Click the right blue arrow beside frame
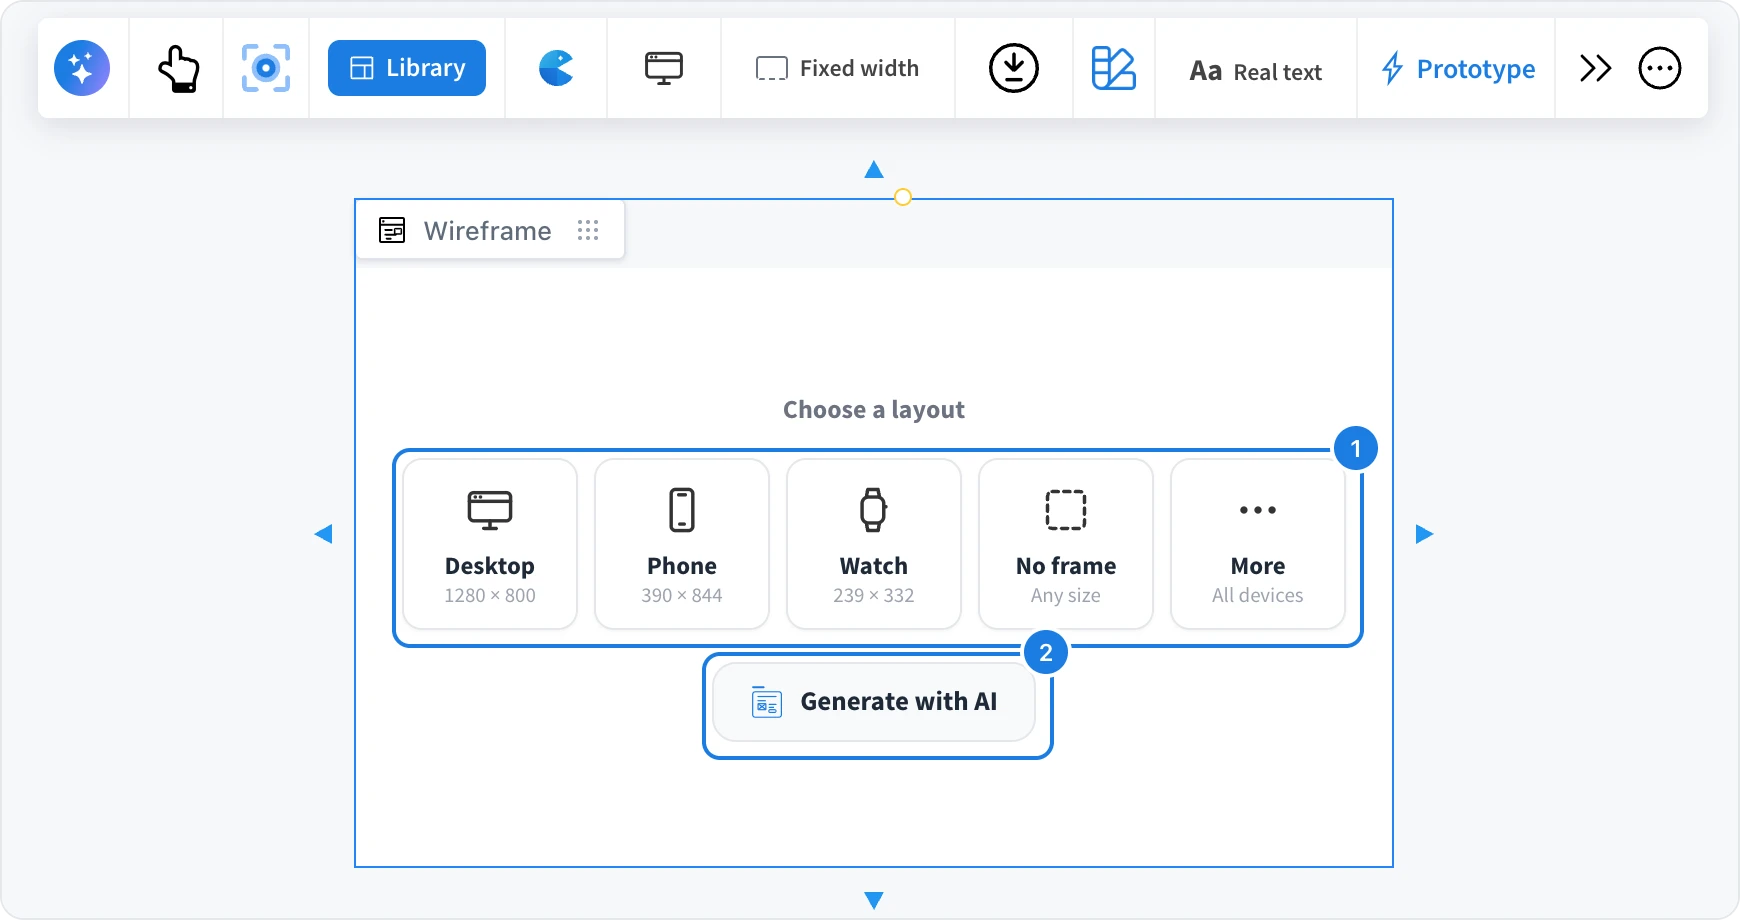Viewport: 1740px width, 920px height. (1425, 534)
